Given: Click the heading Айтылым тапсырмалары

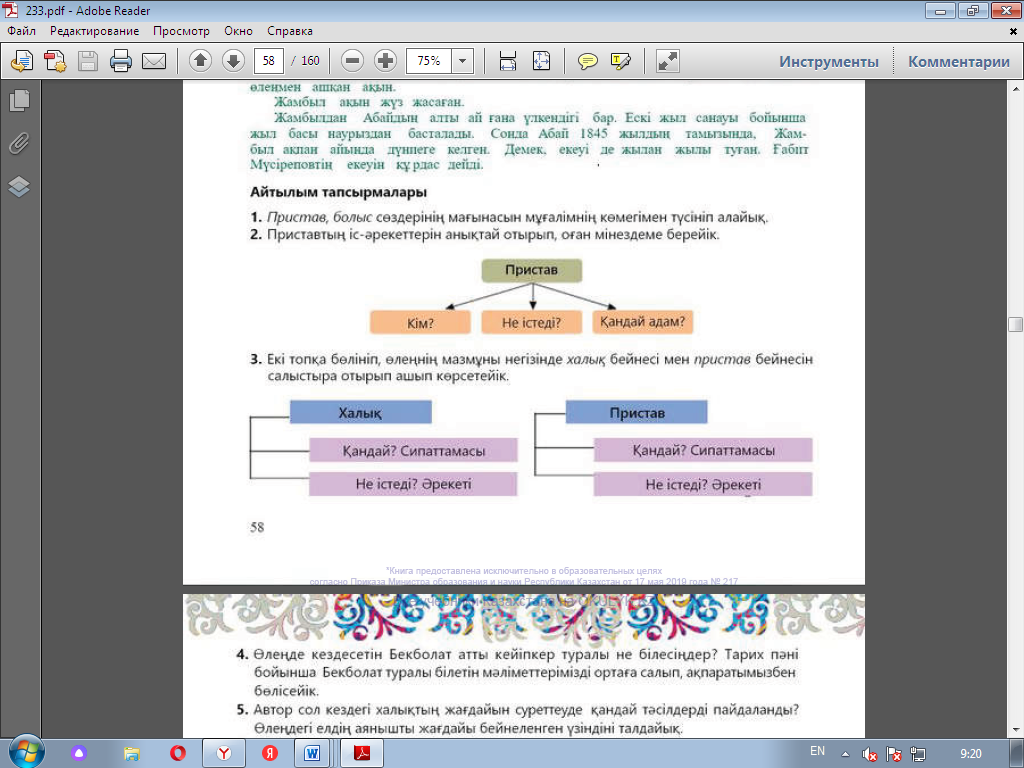Looking at the screenshot, I should click(338, 192).
